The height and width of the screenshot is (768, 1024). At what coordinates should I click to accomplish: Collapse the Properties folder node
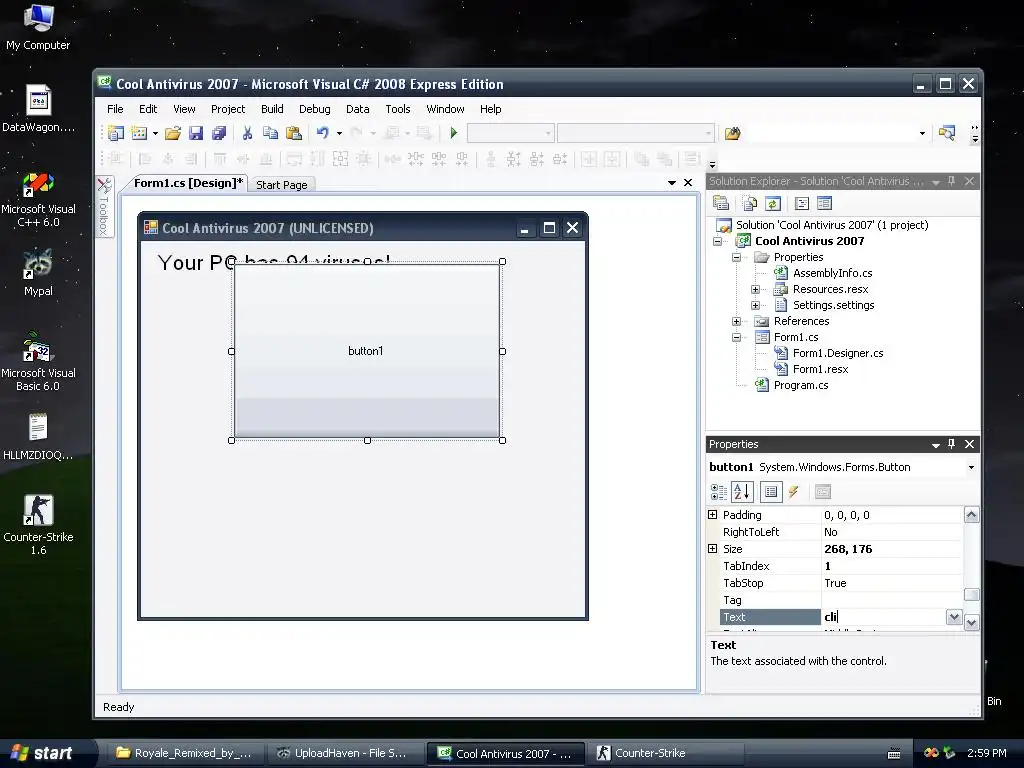click(x=736, y=257)
